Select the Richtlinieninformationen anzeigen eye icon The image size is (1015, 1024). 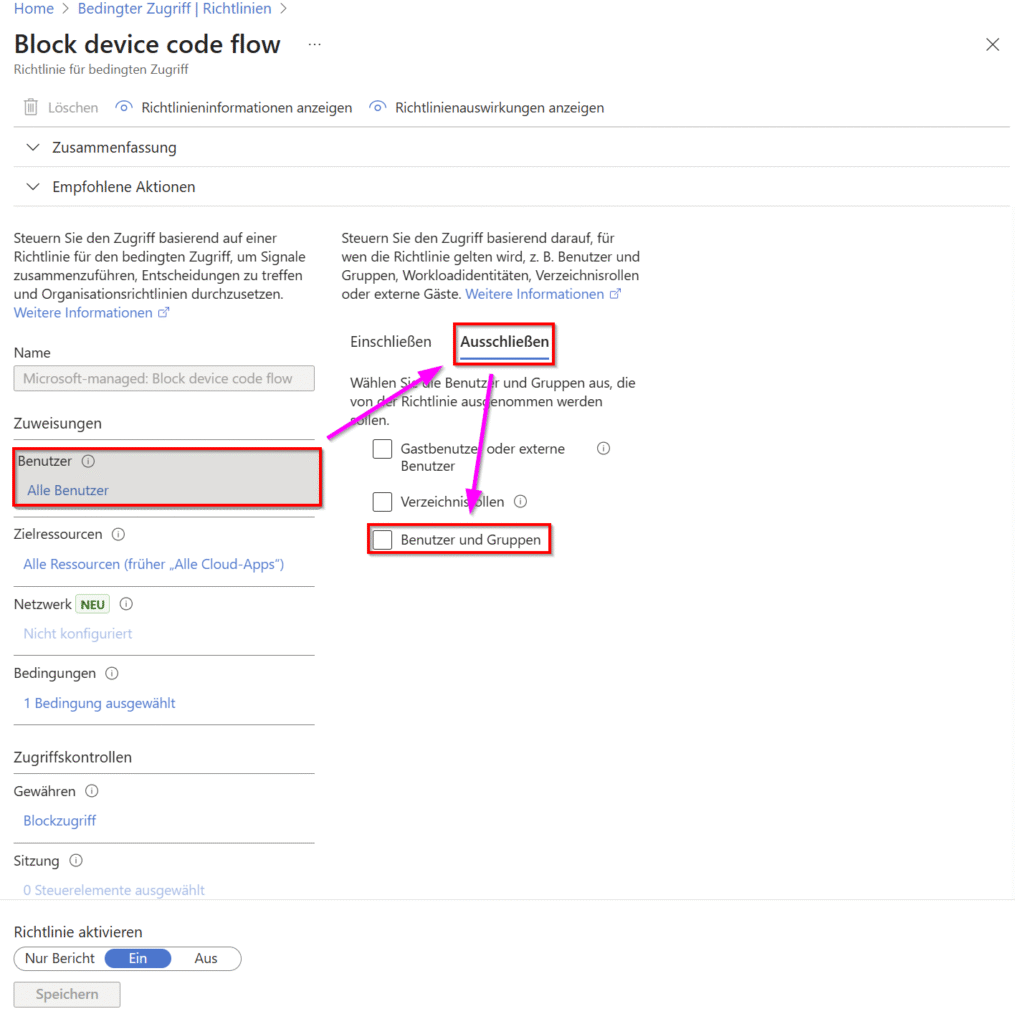coord(122,107)
